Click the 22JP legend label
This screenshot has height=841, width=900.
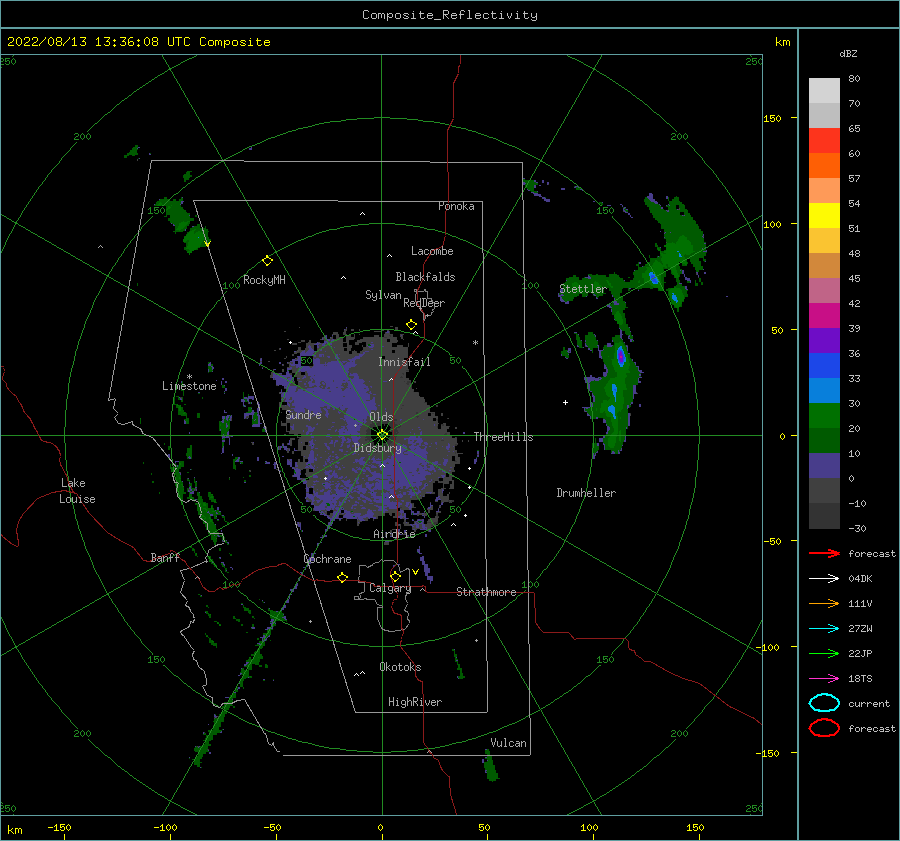coord(860,653)
